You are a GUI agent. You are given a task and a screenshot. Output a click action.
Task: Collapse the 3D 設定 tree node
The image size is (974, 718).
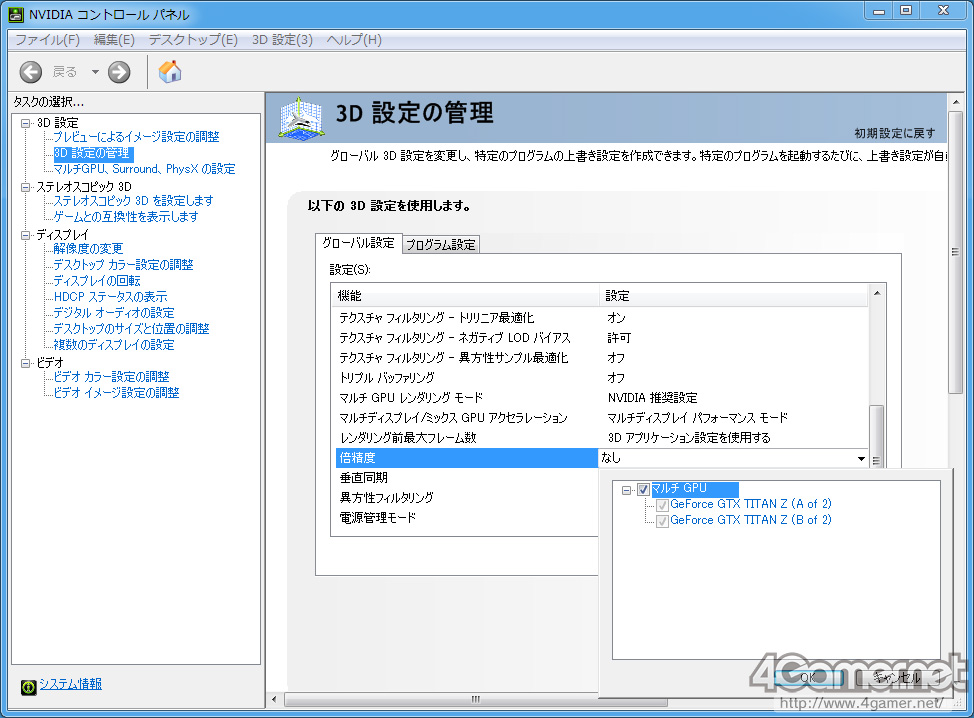click(25, 123)
